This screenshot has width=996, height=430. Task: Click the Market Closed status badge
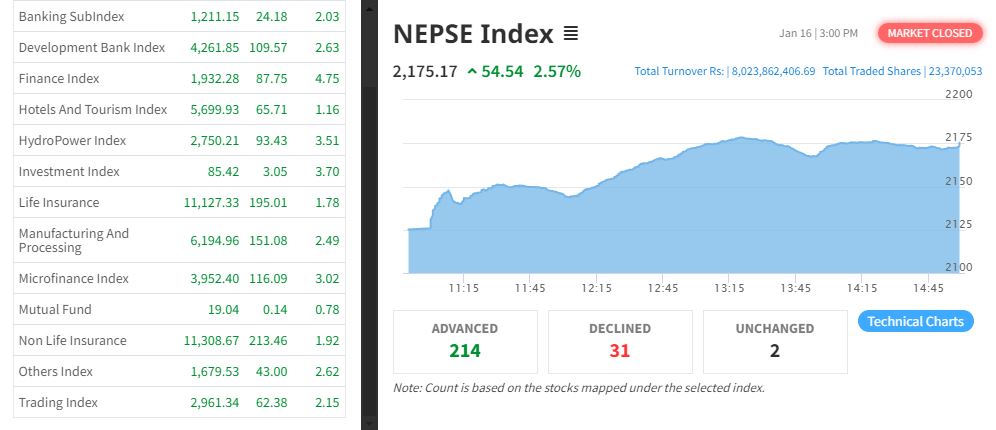pos(929,33)
